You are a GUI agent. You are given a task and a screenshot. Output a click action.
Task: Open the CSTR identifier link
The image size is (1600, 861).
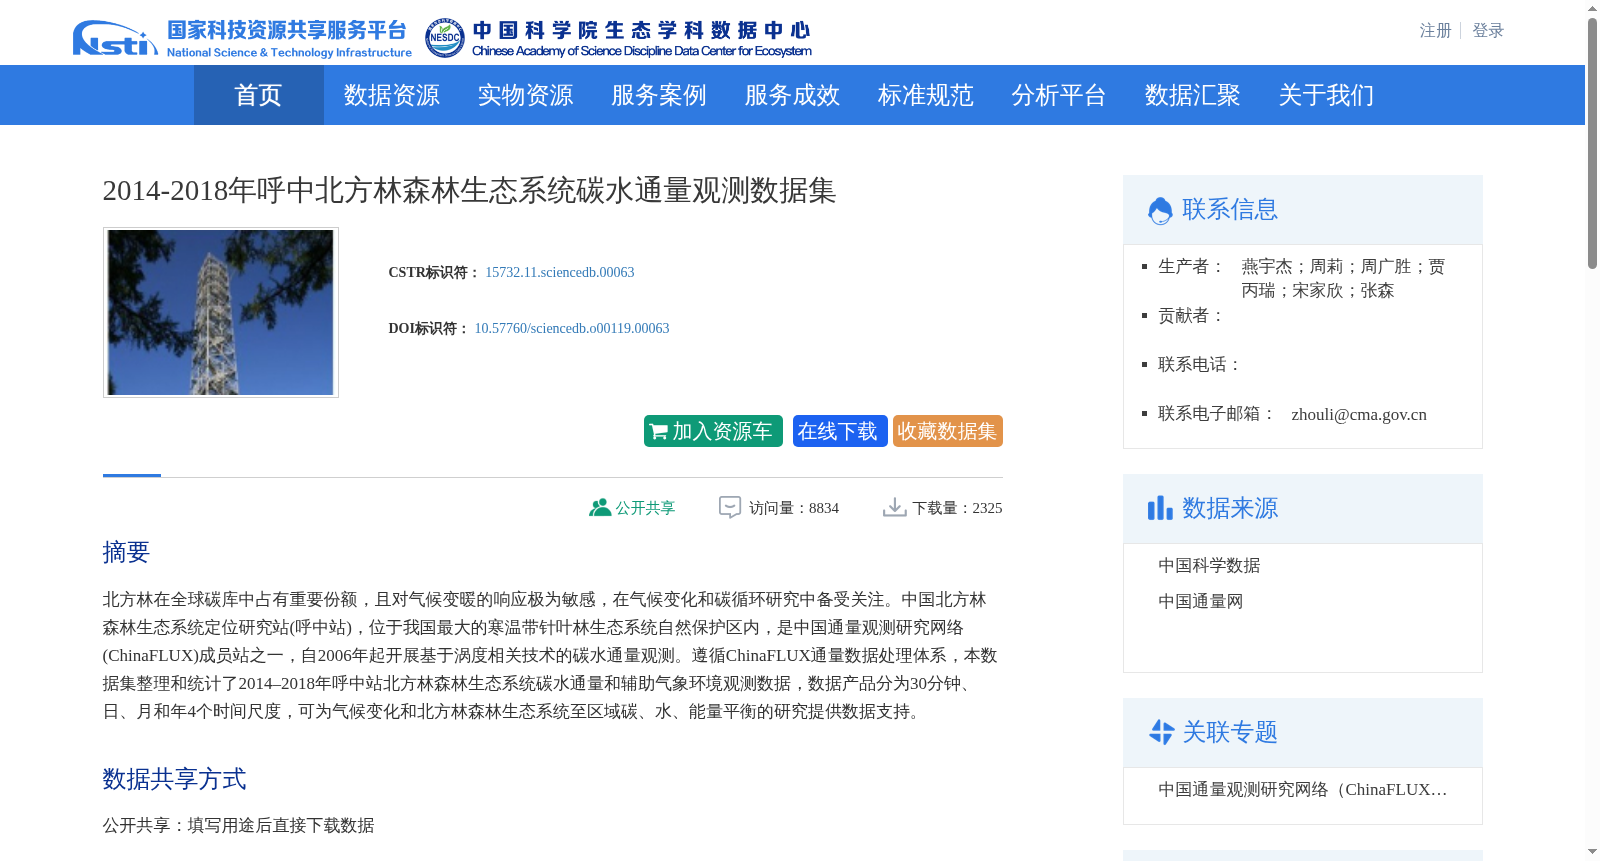(x=560, y=272)
